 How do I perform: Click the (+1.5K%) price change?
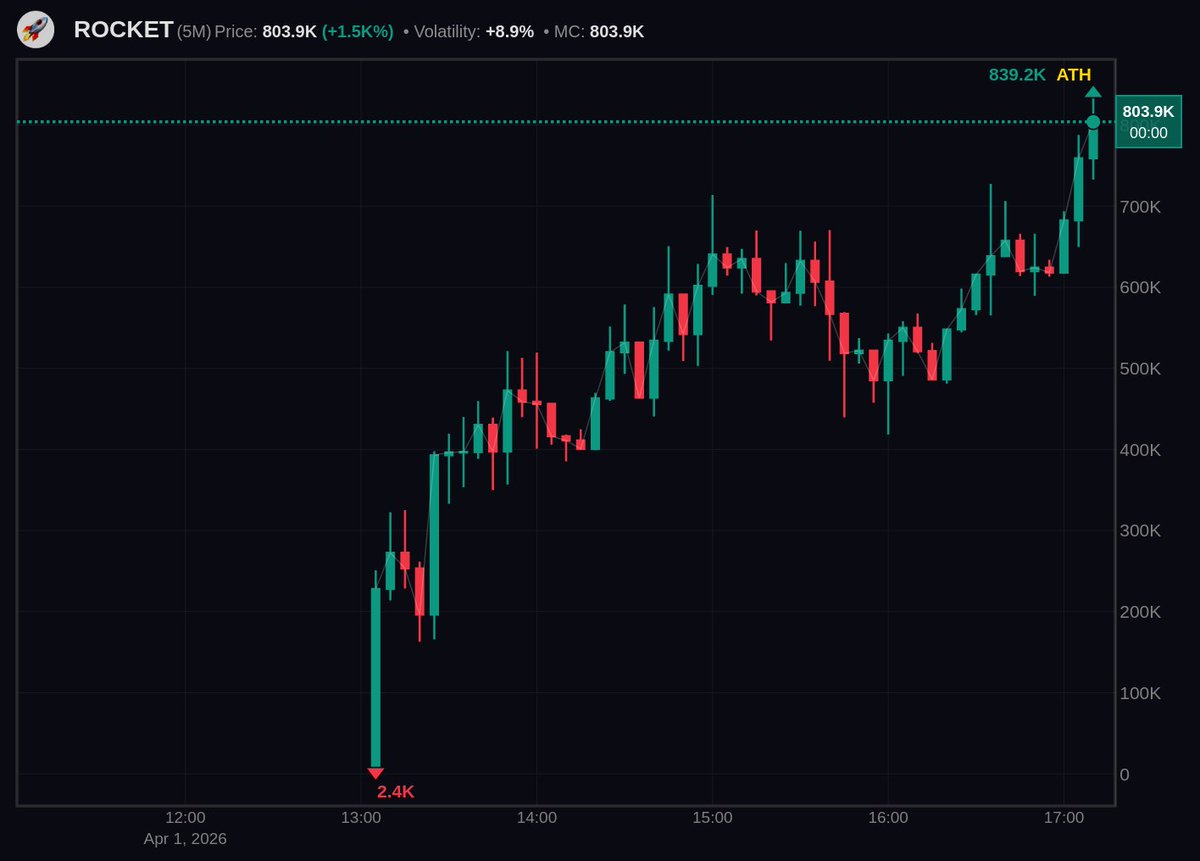(x=357, y=32)
